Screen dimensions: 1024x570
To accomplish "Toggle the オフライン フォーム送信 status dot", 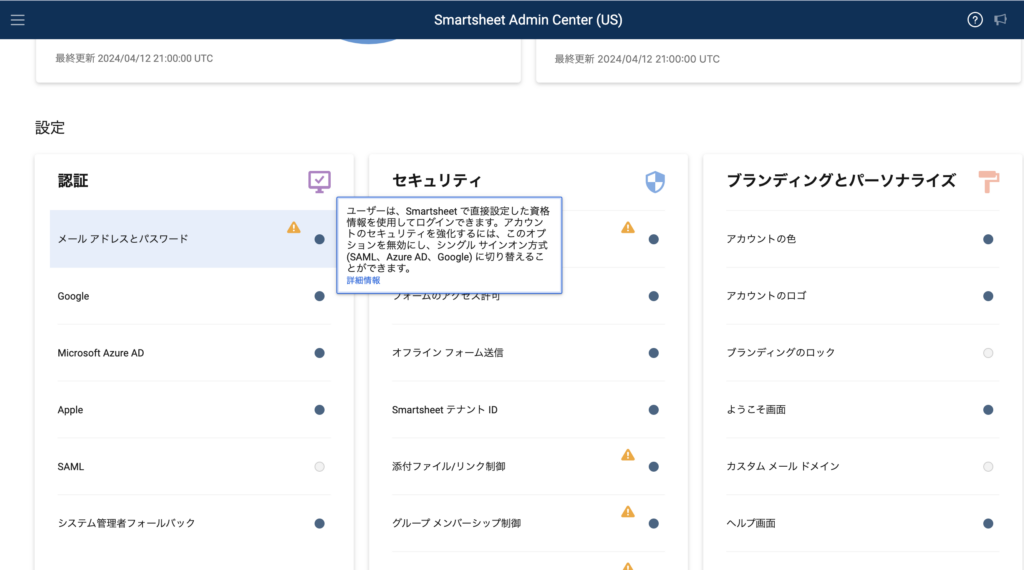I will 653,353.
